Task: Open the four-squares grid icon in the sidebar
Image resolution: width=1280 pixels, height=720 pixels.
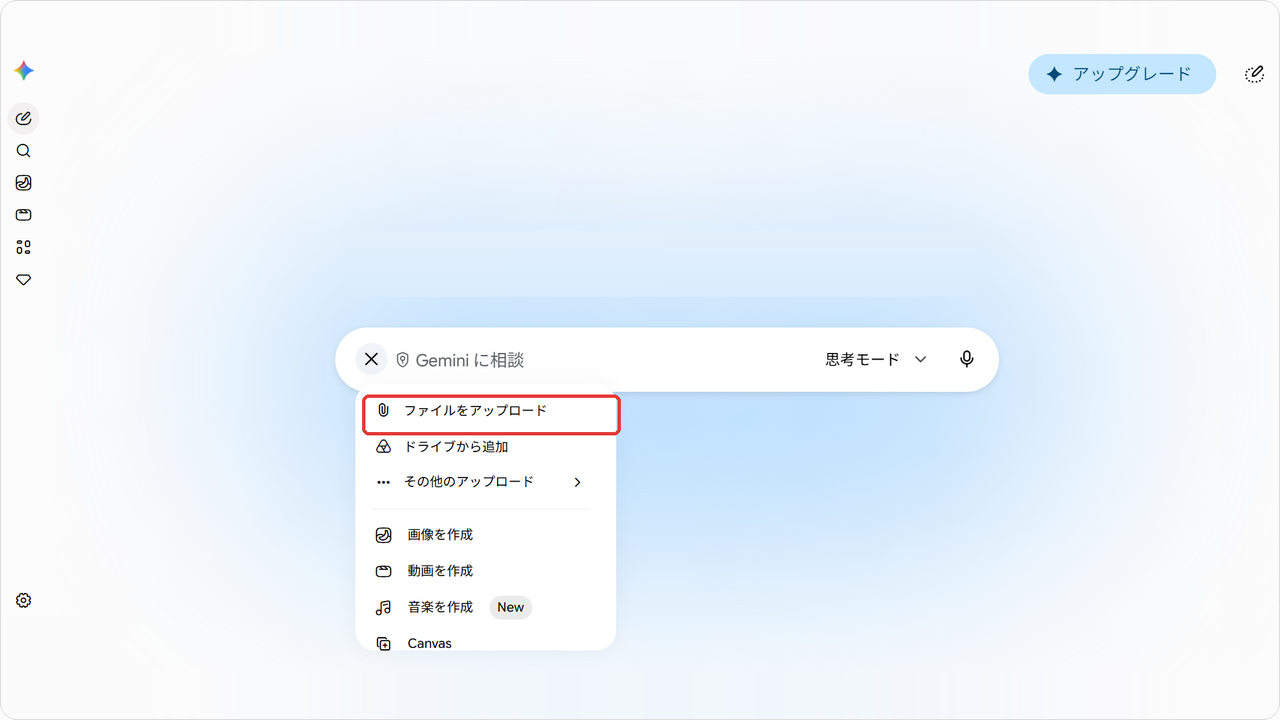Action: 24,247
